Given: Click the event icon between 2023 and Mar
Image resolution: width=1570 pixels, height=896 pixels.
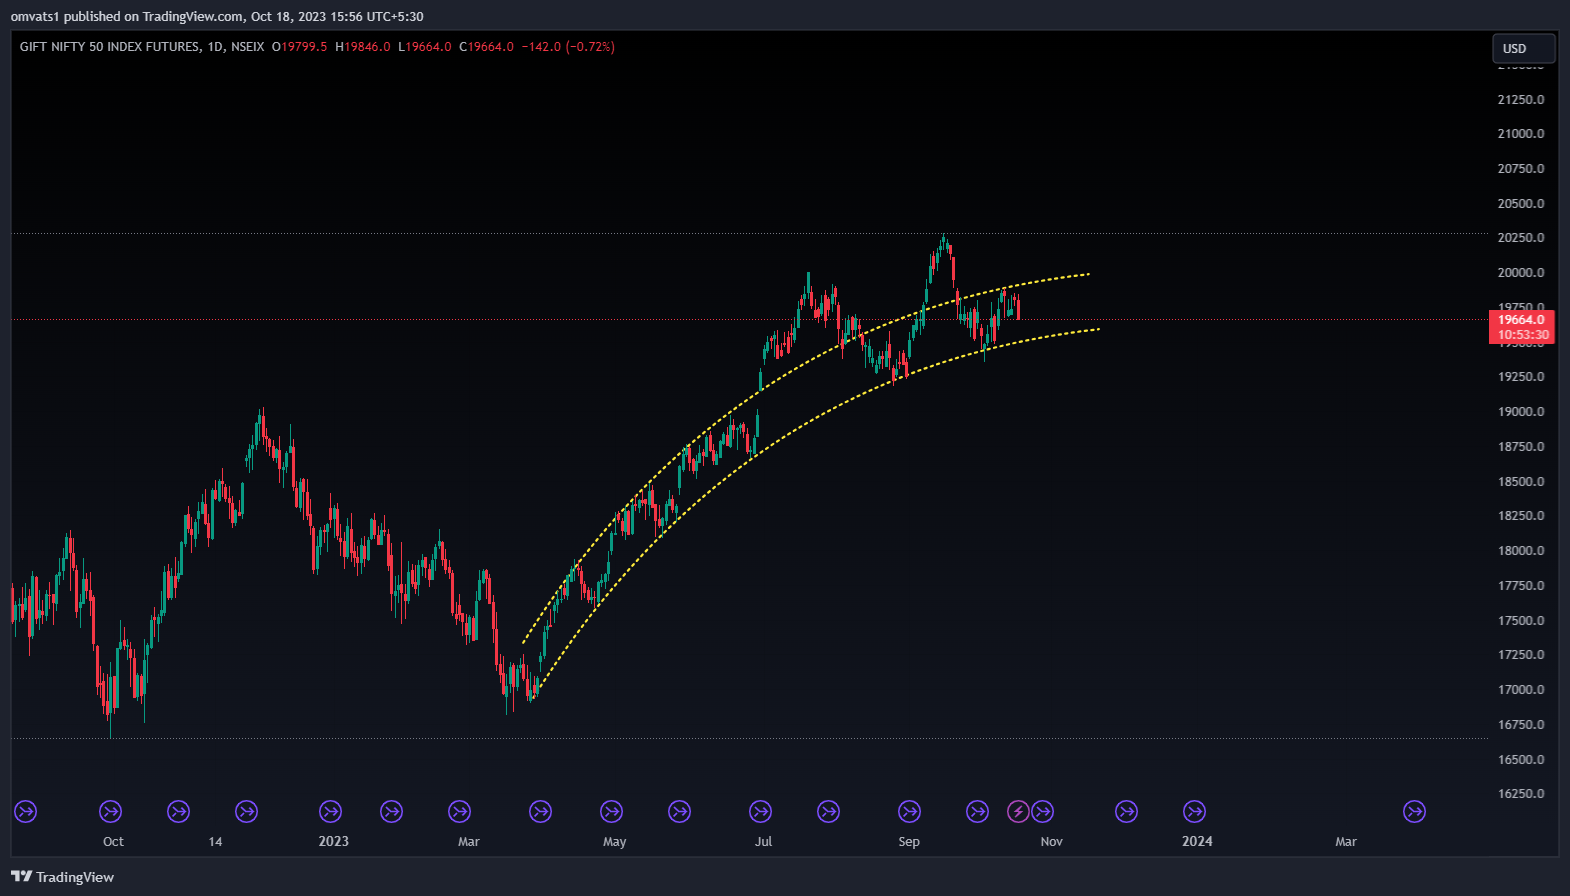Looking at the screenshot, I should [x=392, y=811].
